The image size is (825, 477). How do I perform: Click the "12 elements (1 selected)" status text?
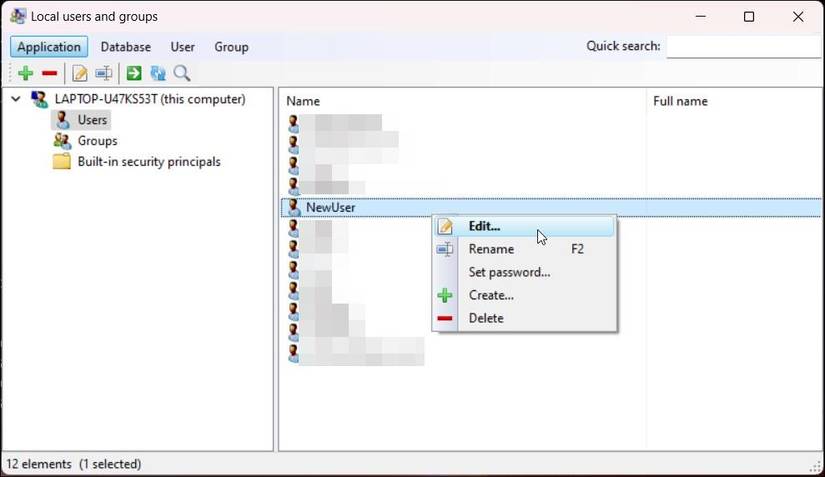[74, 464]
